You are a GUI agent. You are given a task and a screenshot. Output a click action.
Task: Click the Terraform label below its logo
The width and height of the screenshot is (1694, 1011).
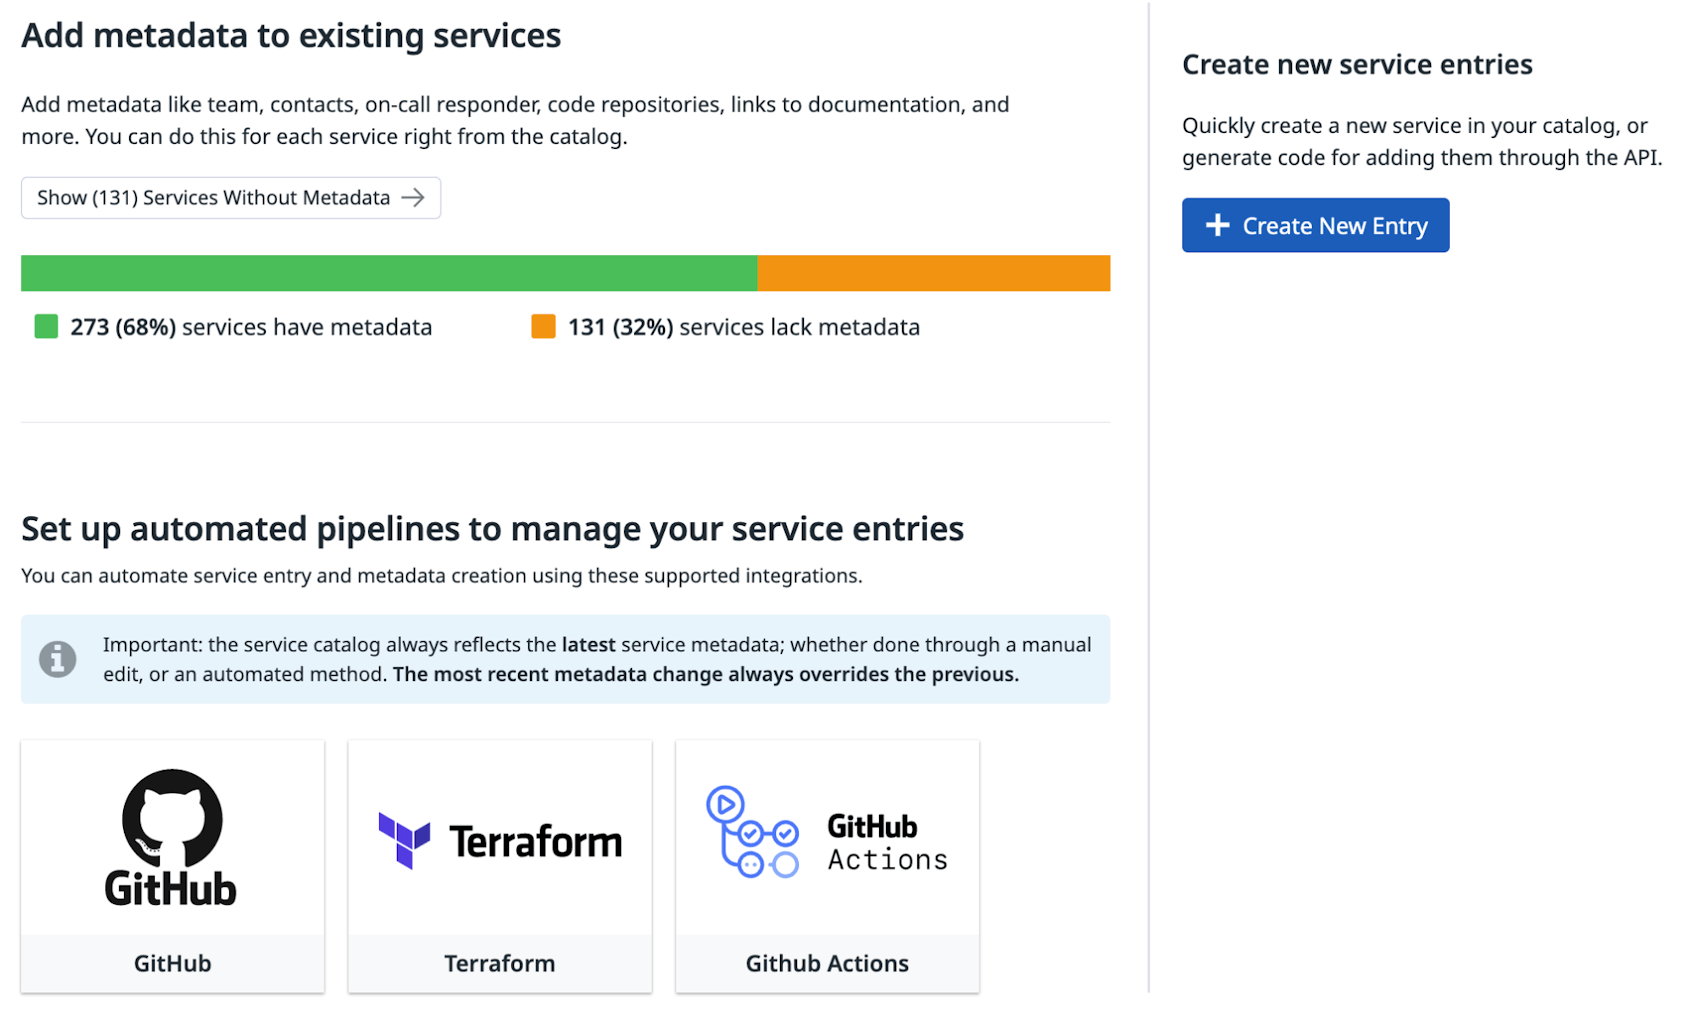499,963
